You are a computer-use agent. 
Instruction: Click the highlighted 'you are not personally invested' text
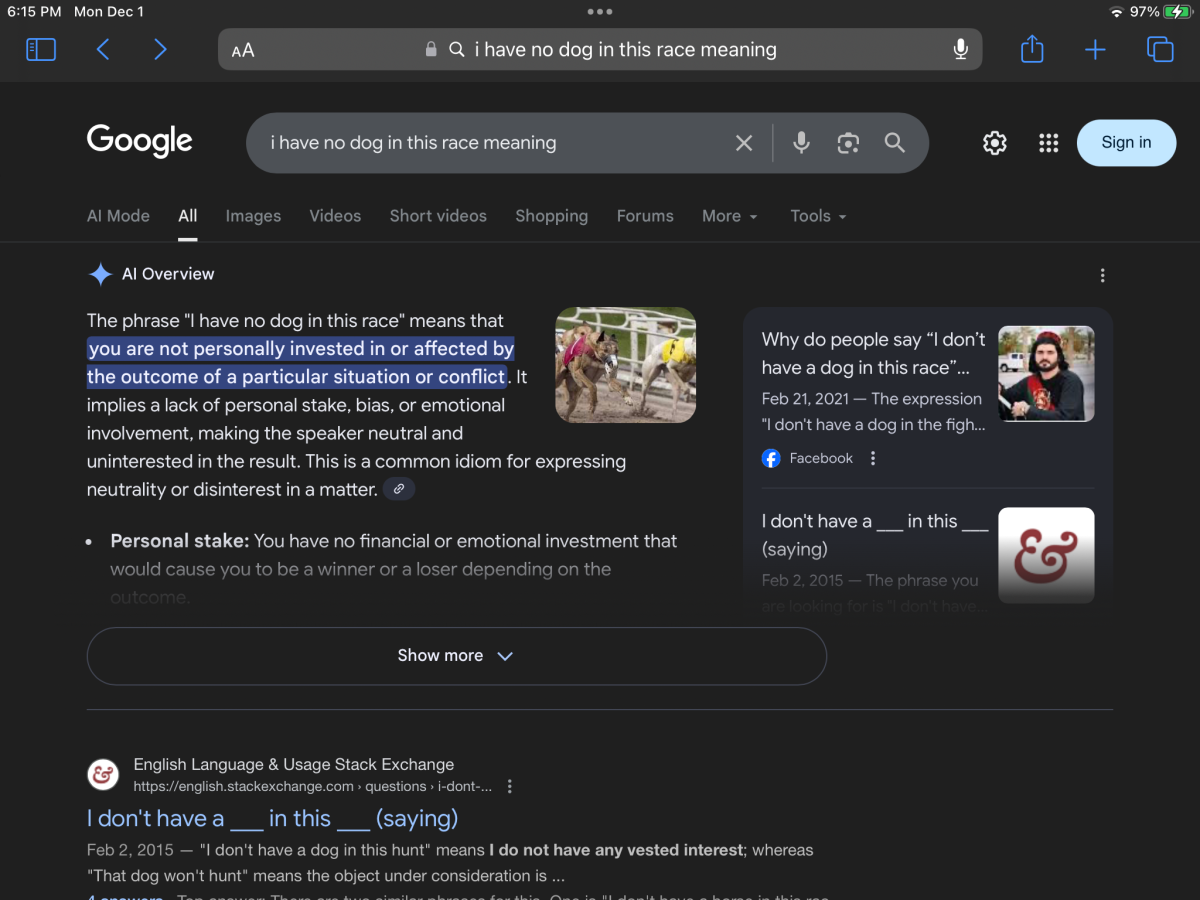pos(300,362)
